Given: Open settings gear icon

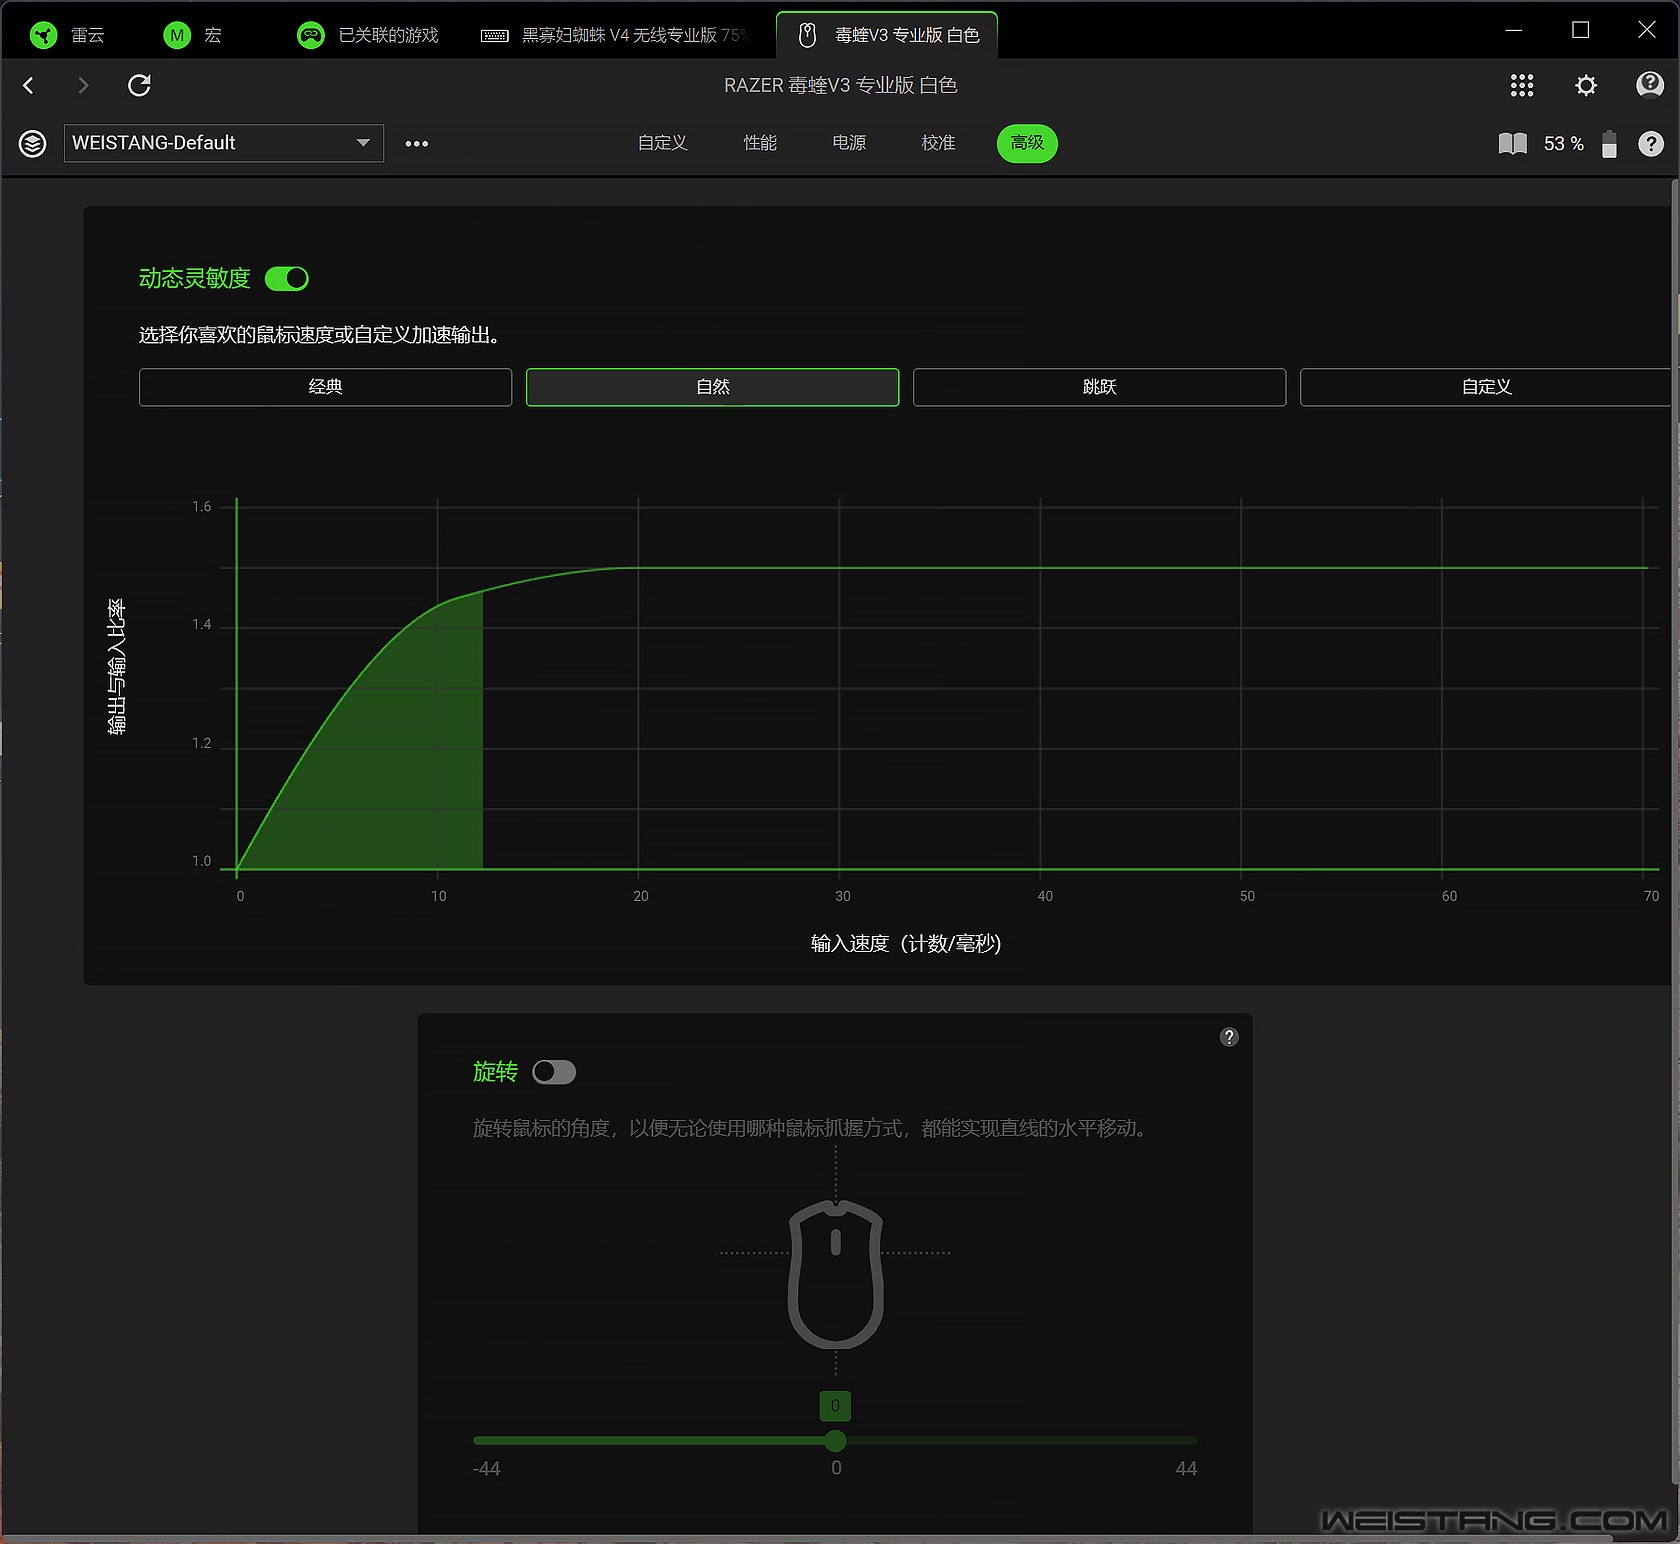Looking at the screenshot, I should click(x=1586, y=85).
